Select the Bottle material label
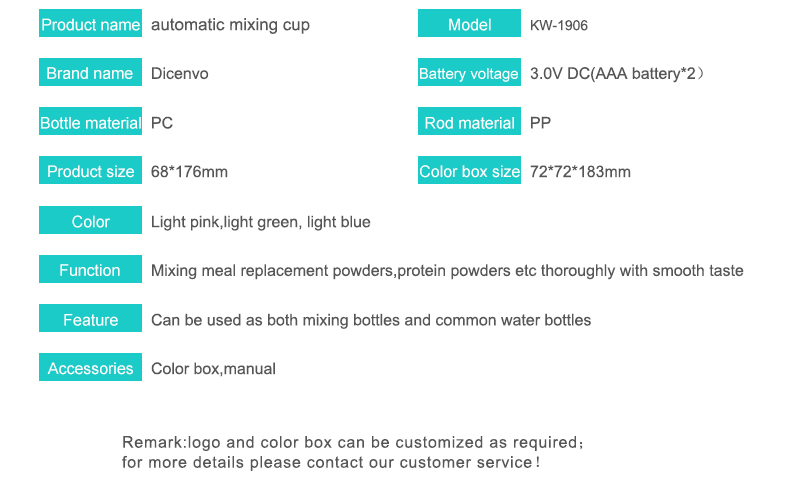The width and height of the screenshot is (790, 492). tap(90, 121)
